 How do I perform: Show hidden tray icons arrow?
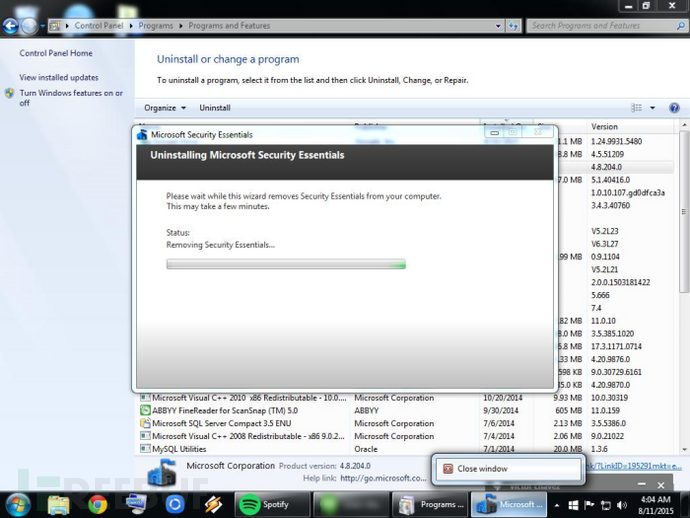click(x=557, y=505)
